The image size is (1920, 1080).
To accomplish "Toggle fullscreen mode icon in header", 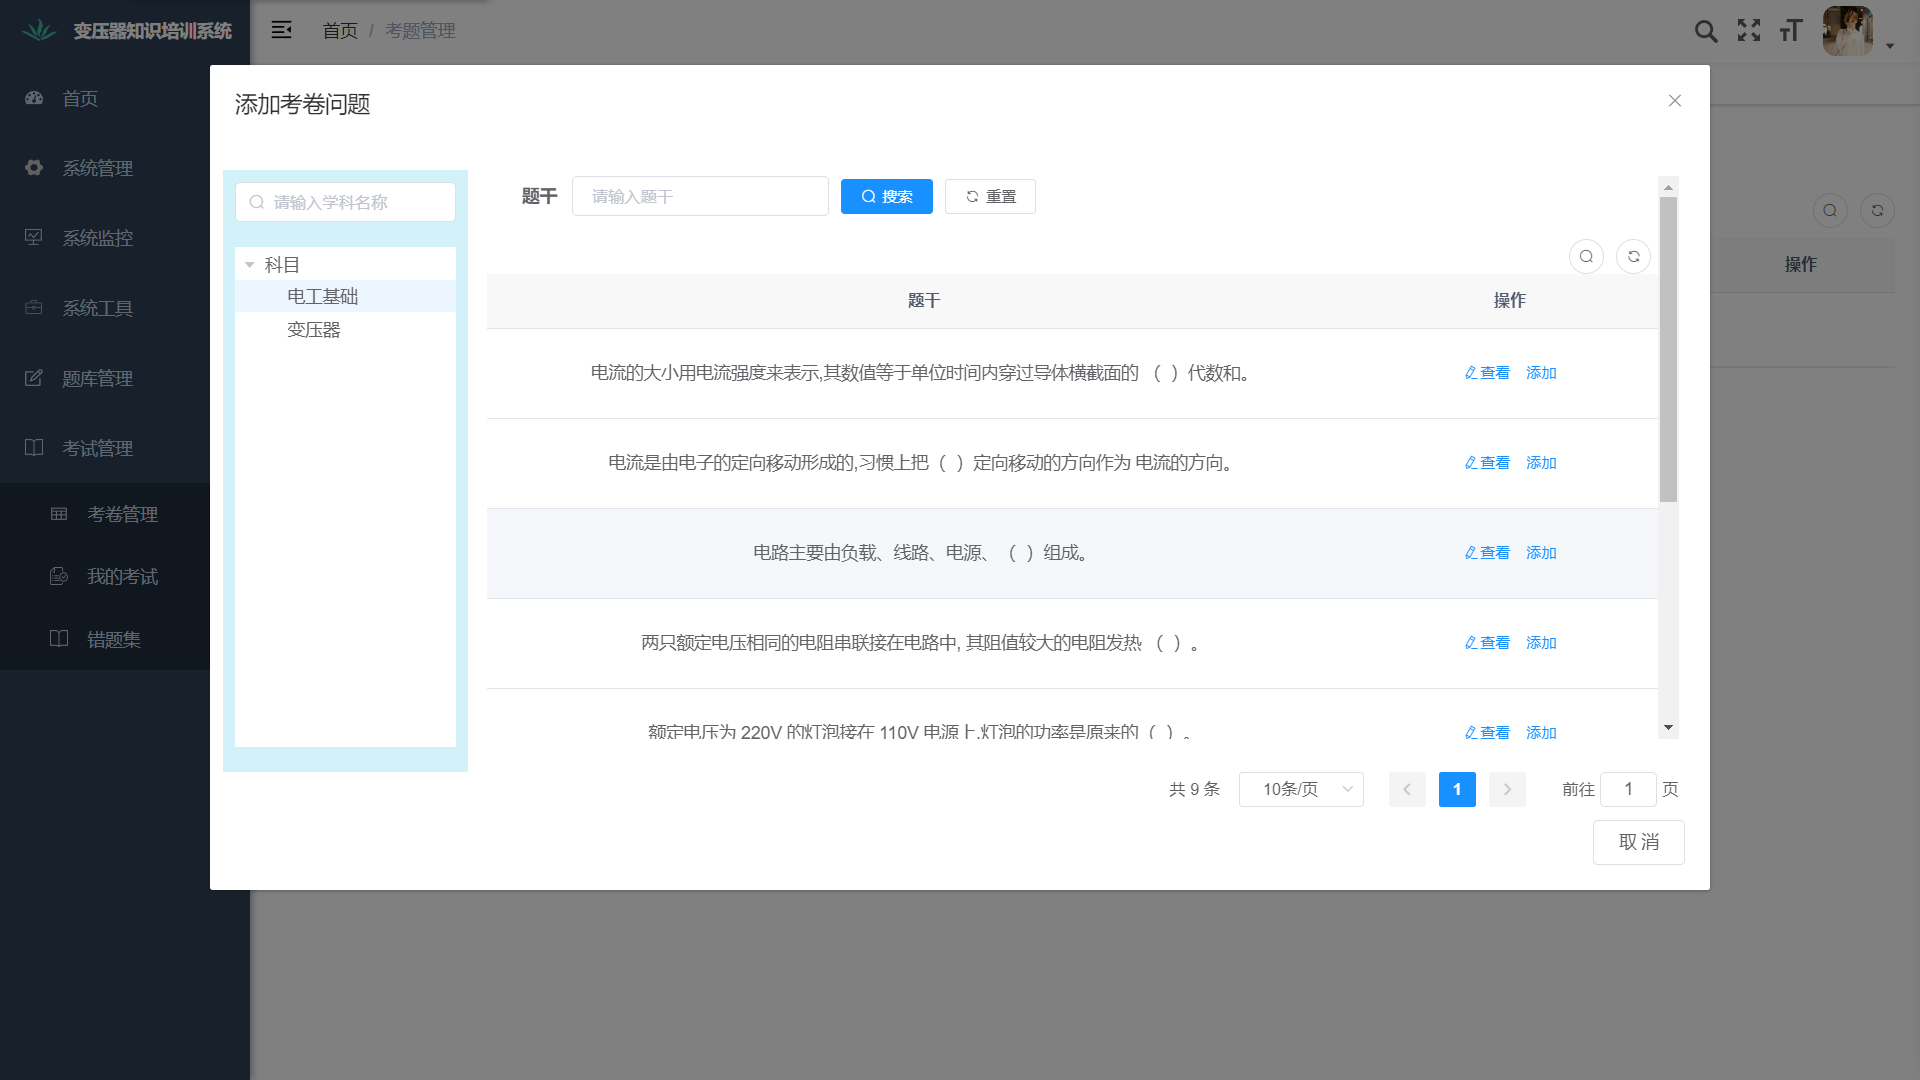I will pyautogui.click(x=1749, y=31).
